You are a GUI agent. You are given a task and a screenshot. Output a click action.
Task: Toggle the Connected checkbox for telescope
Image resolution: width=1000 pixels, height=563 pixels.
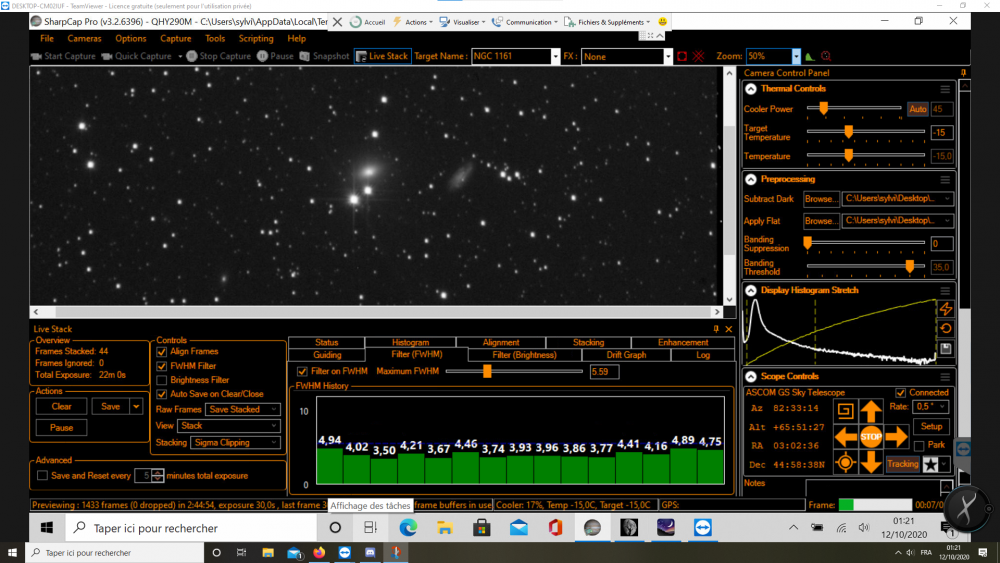(901, 393)
